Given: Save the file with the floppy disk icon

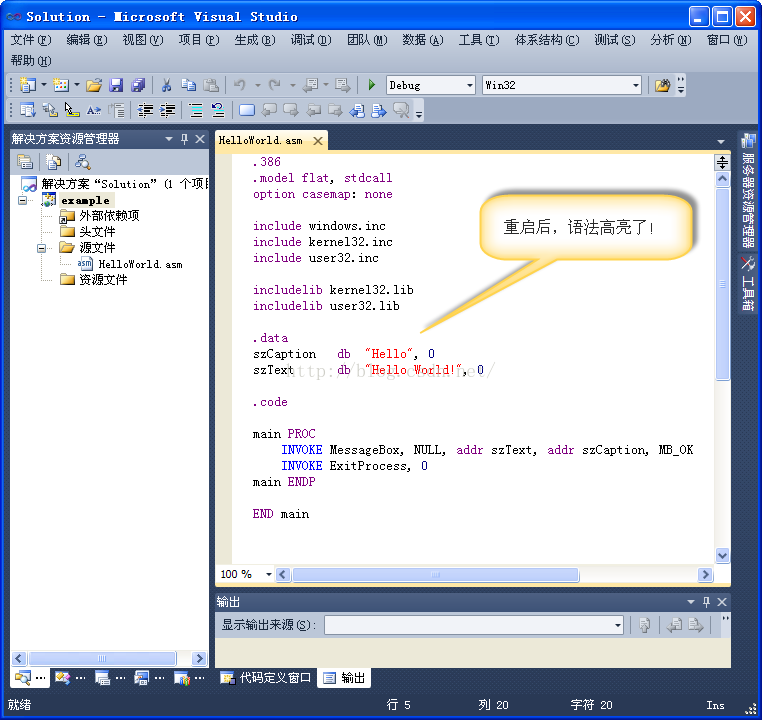Looking at the screenshot, I should (x=116, y=86).
